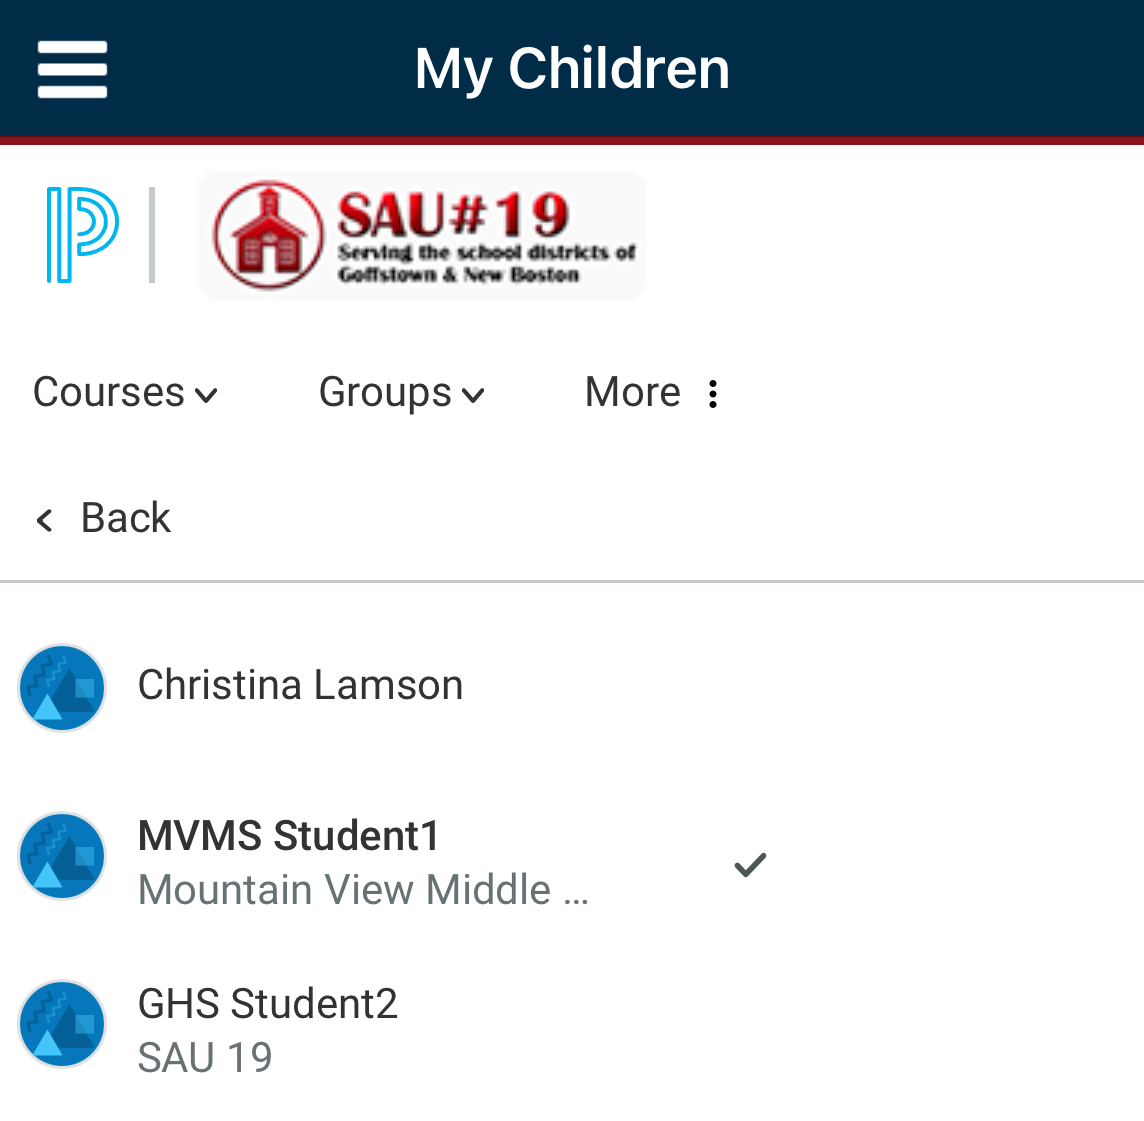Select the Christina Lamson account name
This screenshot has width=1144, height=1121.
click(301, 685)
